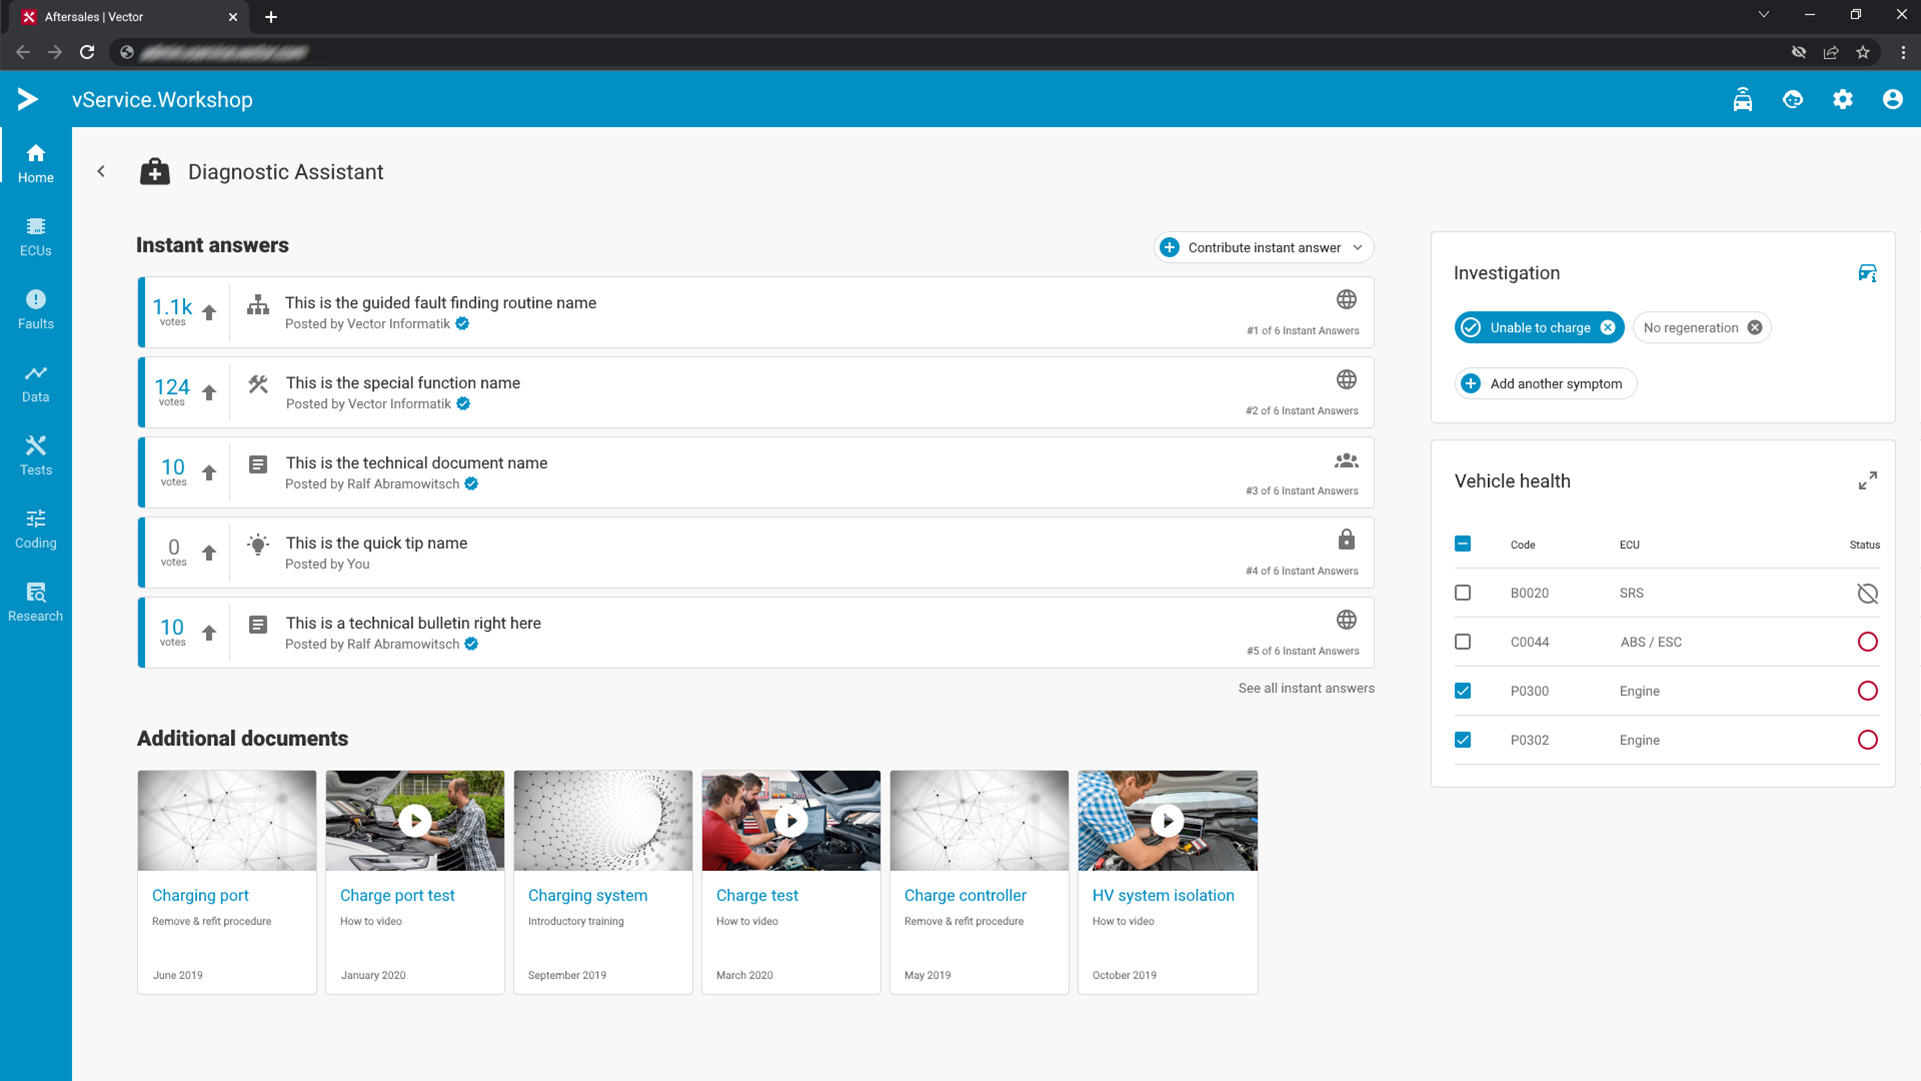This screenshot has height=1081, width=1921.
Task: Click the vehicle icon in the top header
Action: click(x=1742, y=100)
